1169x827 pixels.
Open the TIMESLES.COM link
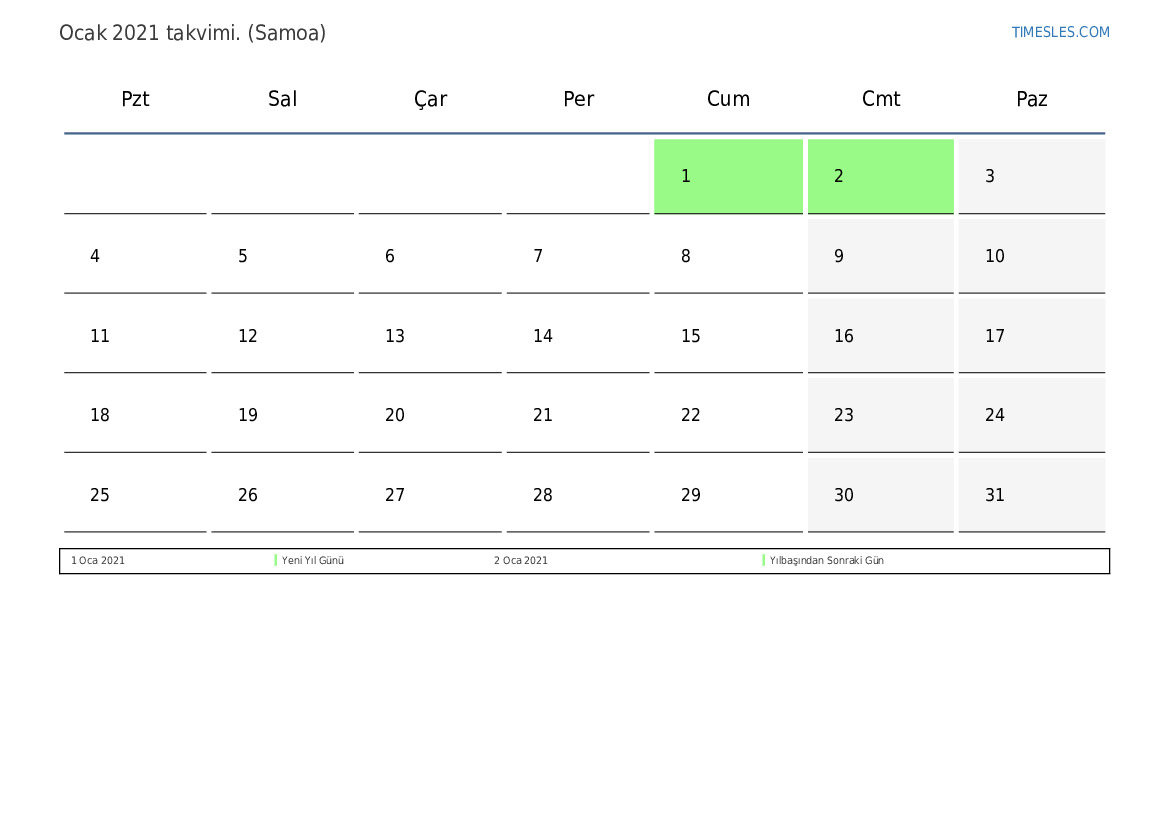point(1060,32)
